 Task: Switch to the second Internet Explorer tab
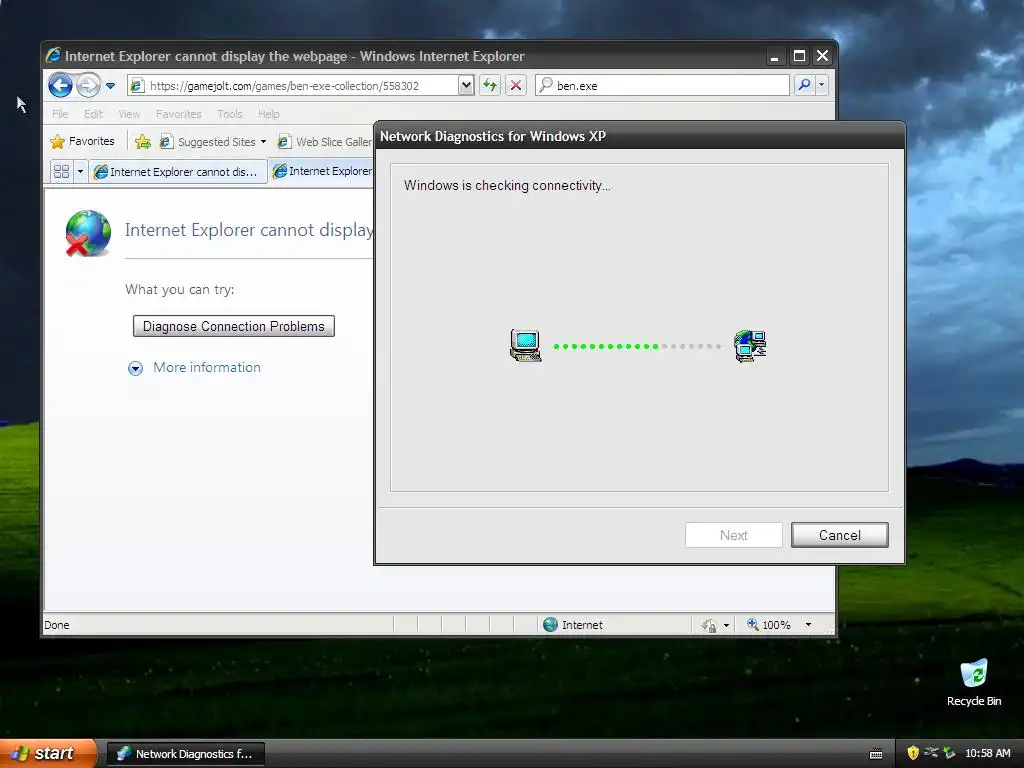(322, 171)
